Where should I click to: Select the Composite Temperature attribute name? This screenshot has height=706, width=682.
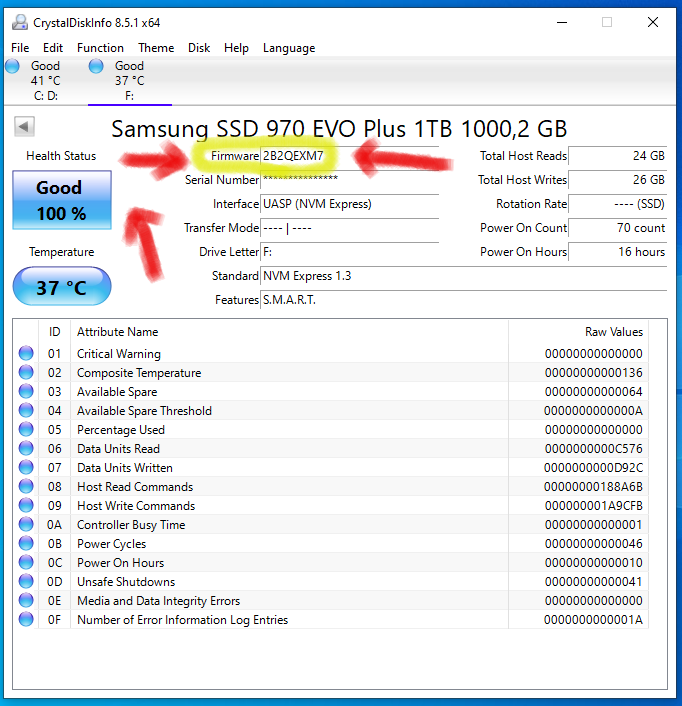(139, 373)
